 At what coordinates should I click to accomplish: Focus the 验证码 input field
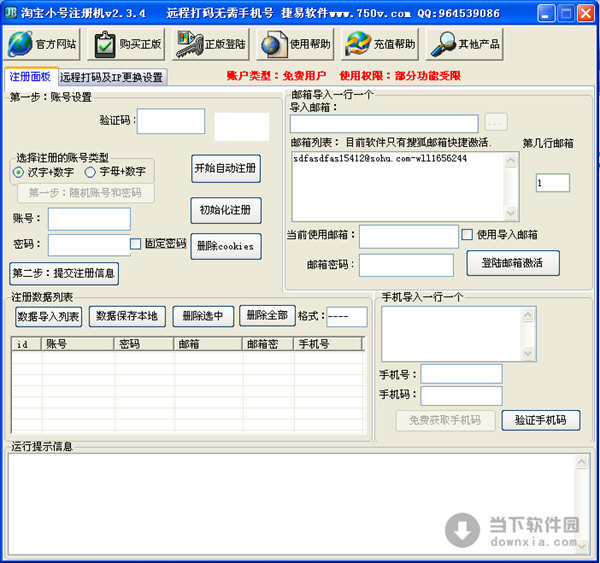[171, 121]
